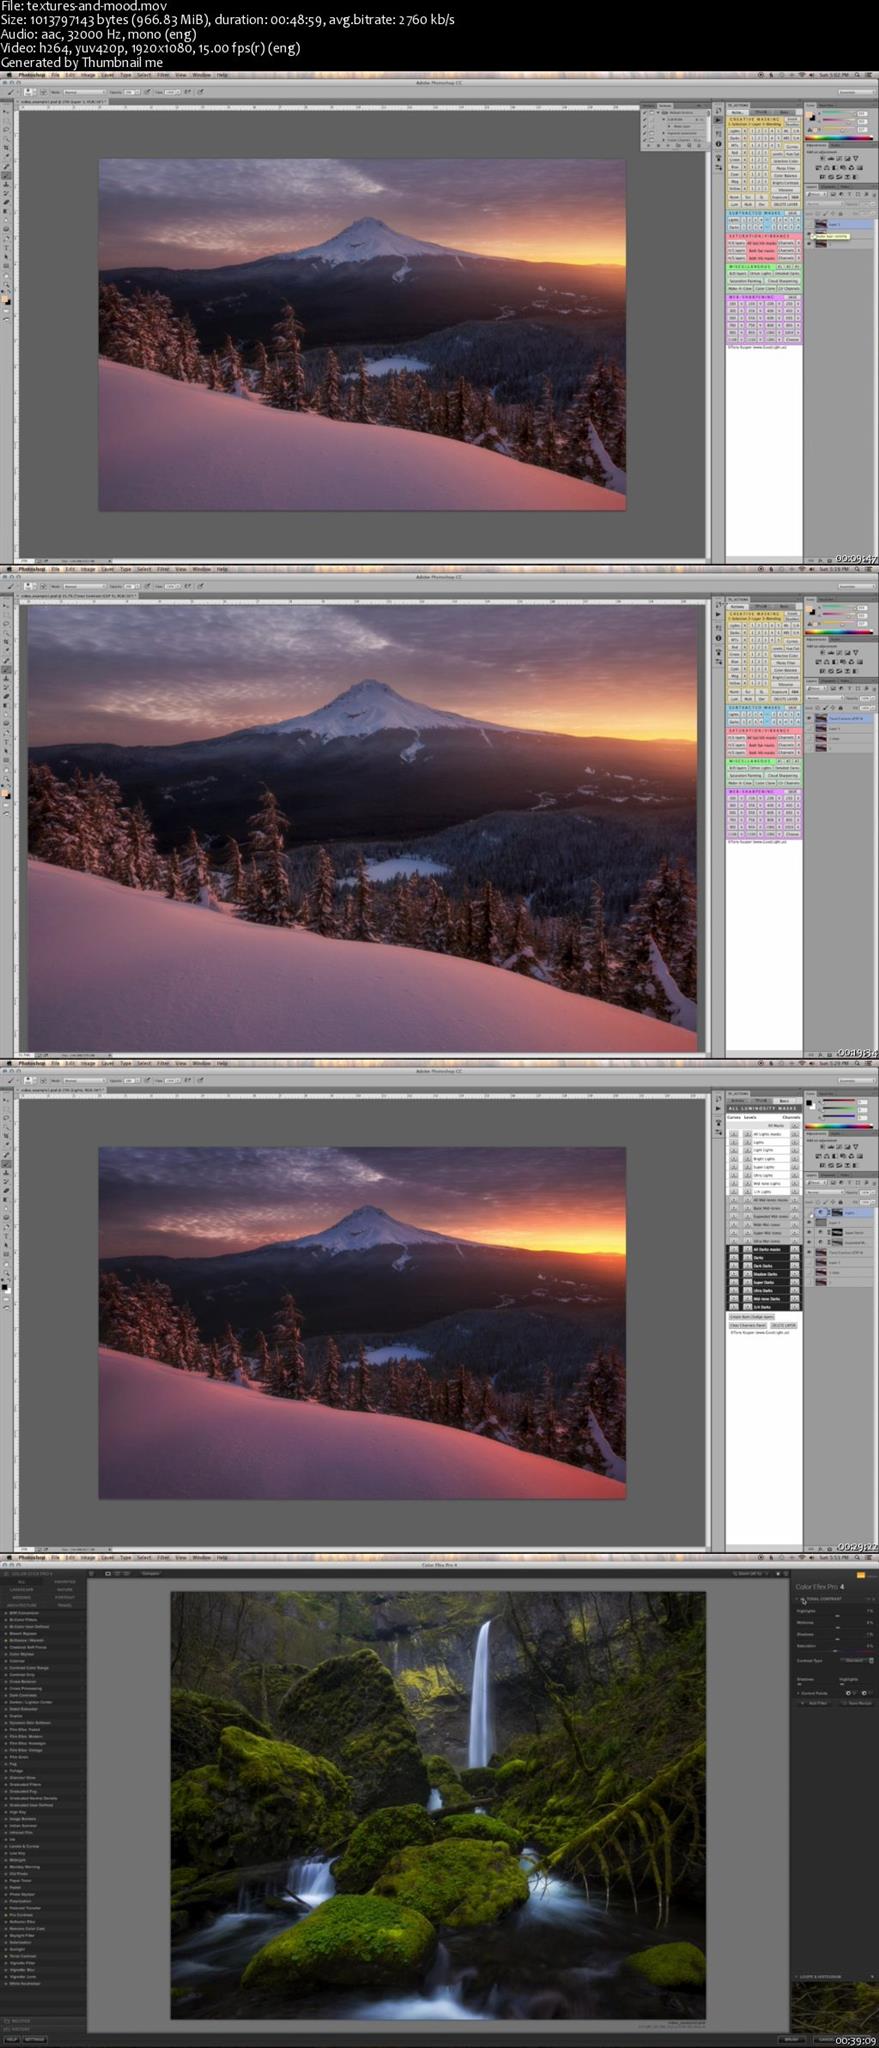
Task: Click lock transparent pixels icon in third frame Layers
Action: (818, 1202)
